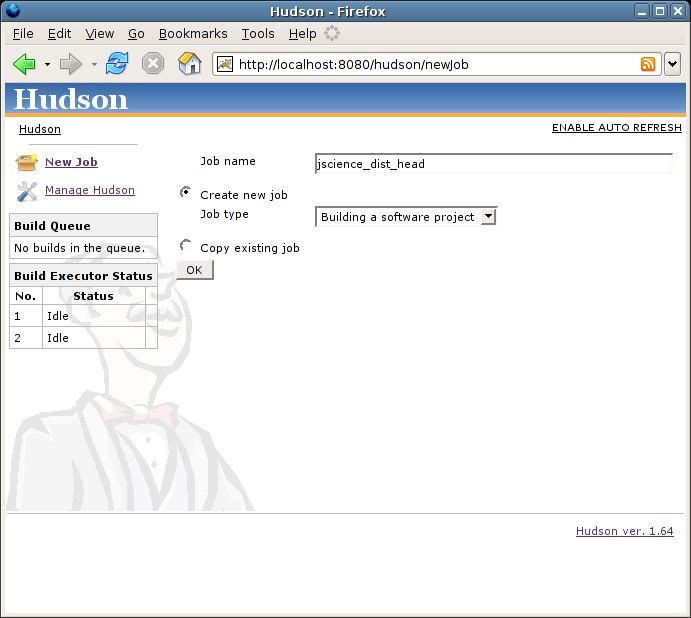Screen dimensions: 691x618
Task: Open the New Job link
Action: coord(71,162)
